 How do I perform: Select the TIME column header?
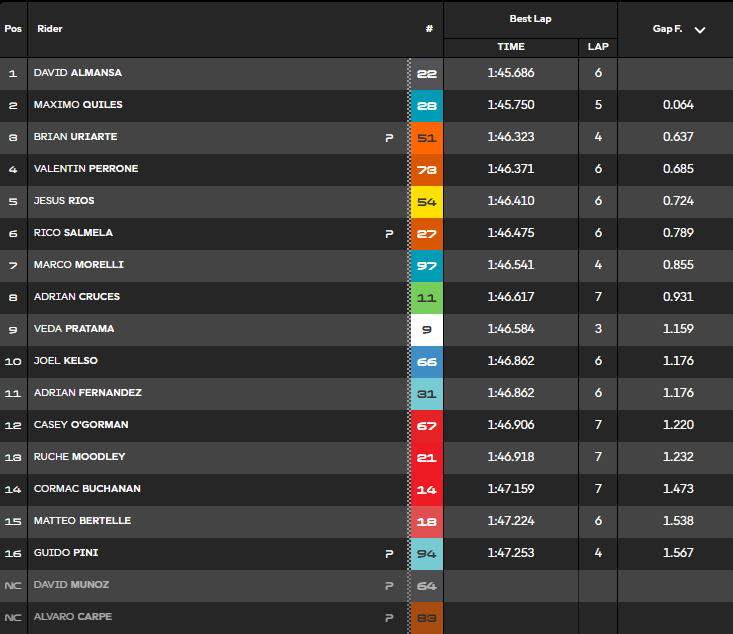pos(511,47)
